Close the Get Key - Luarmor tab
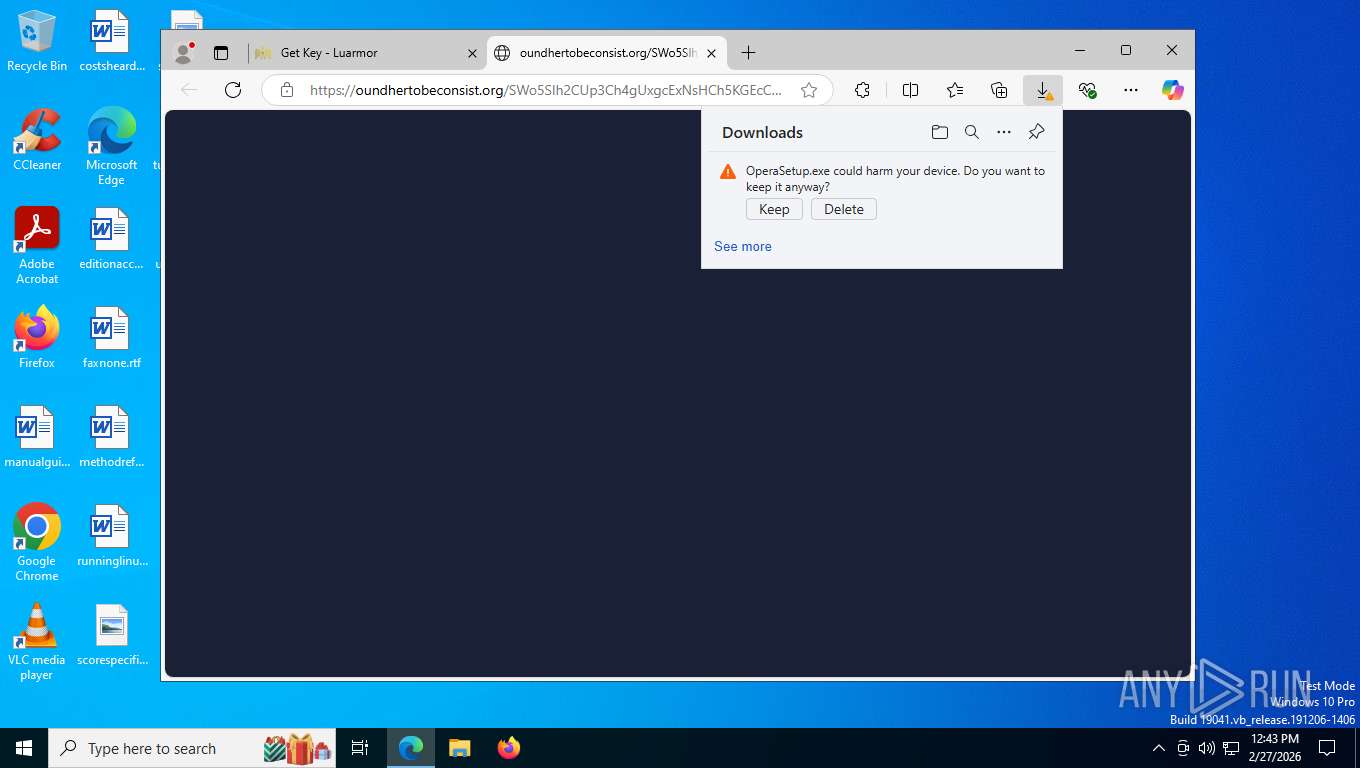Screen dimensions: 1360x768 click(x=472, y=53)
